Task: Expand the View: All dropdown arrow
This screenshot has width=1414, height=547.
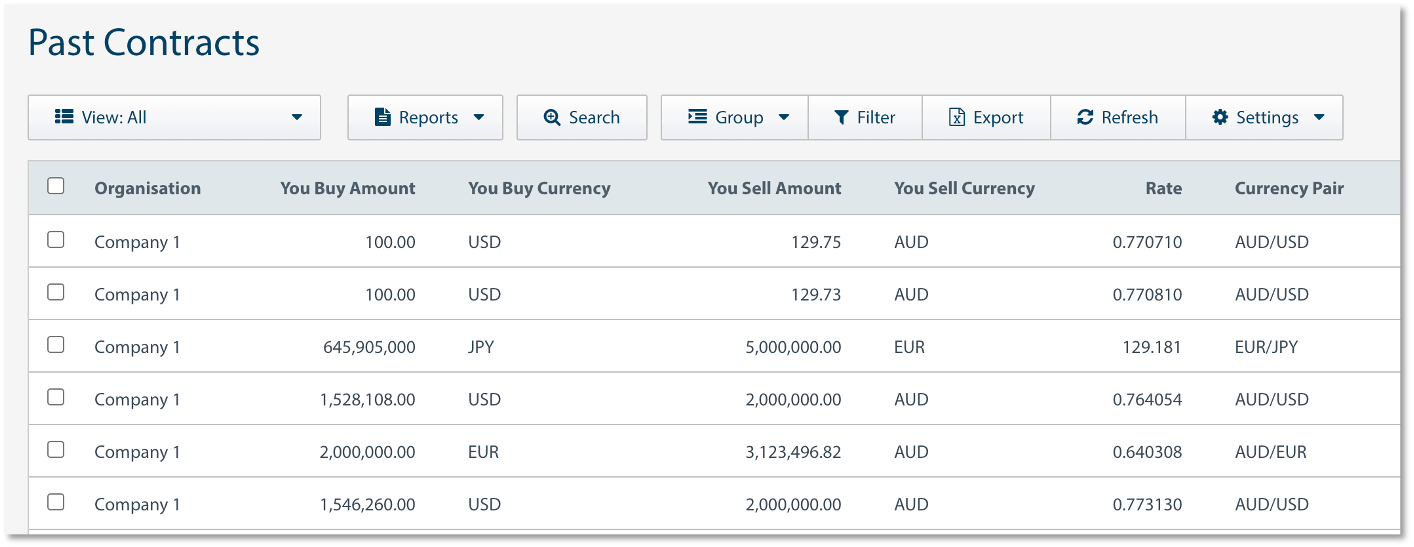Action: coord(297,117)
